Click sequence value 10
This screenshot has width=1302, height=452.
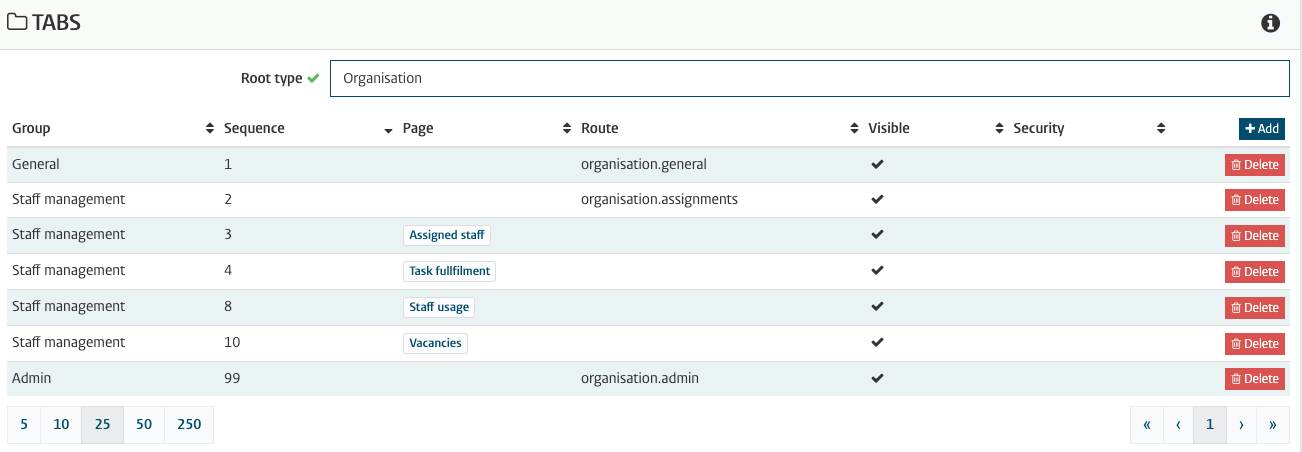(232, 342)
